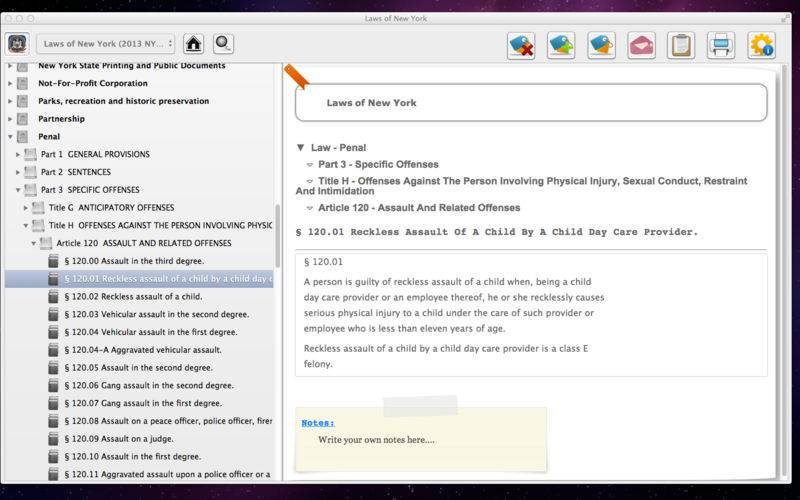Click the sidebar tree scrollbar thumb
Image resolution: width=800 pixels, height=500 pixels.
pos(278,236)
